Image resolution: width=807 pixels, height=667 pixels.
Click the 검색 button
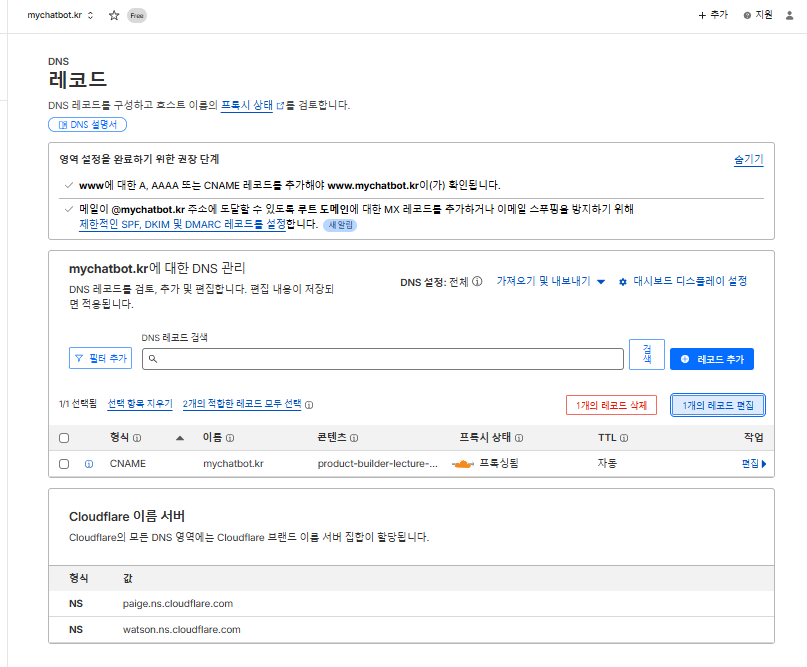click(x=647, y=354)
